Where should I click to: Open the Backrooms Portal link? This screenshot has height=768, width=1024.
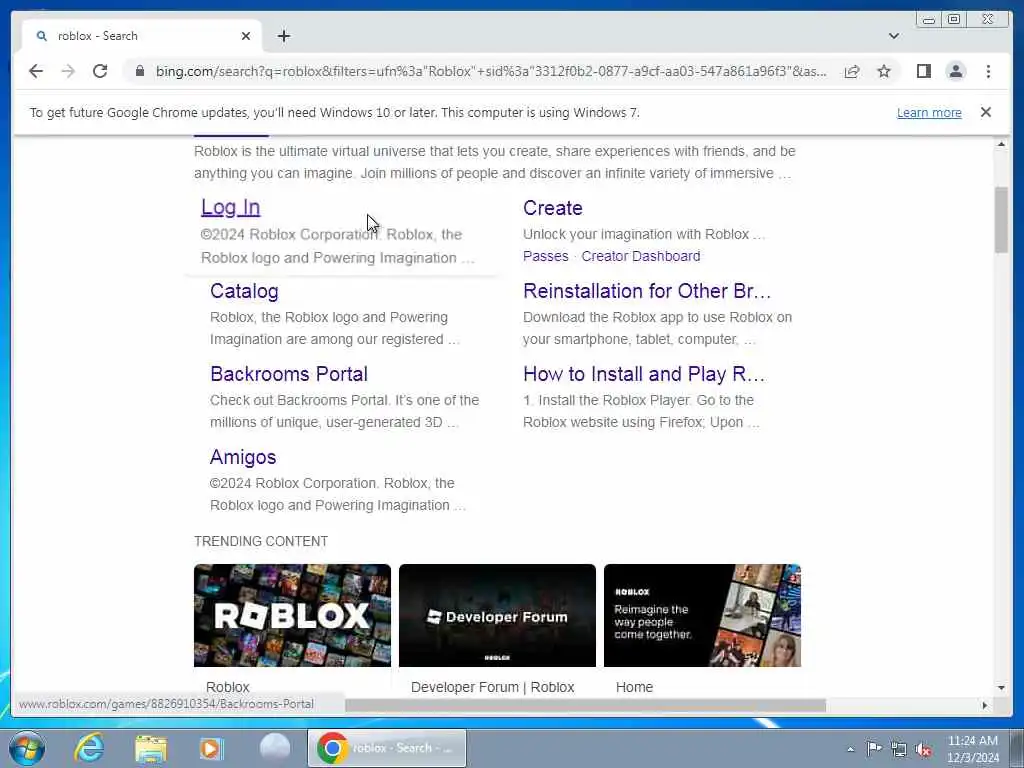click(x=289, y=374)
